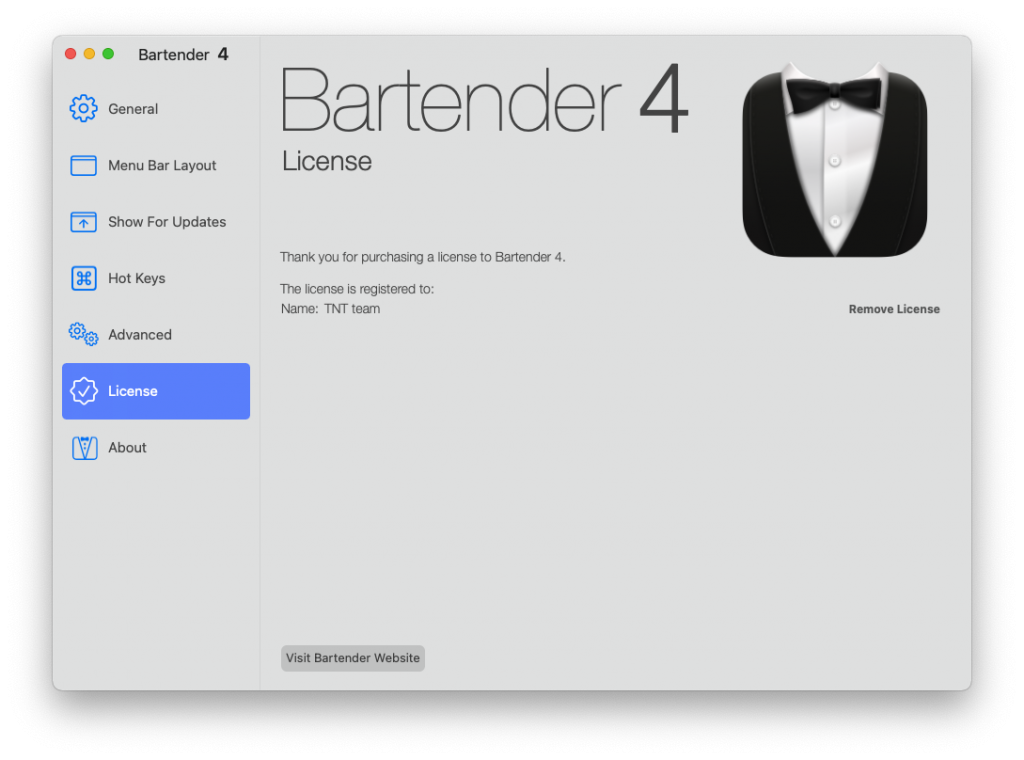This screenshot has height=760, width=1024.
Task: Minimize window with yellow button
Action: click(x=89, y=54)
